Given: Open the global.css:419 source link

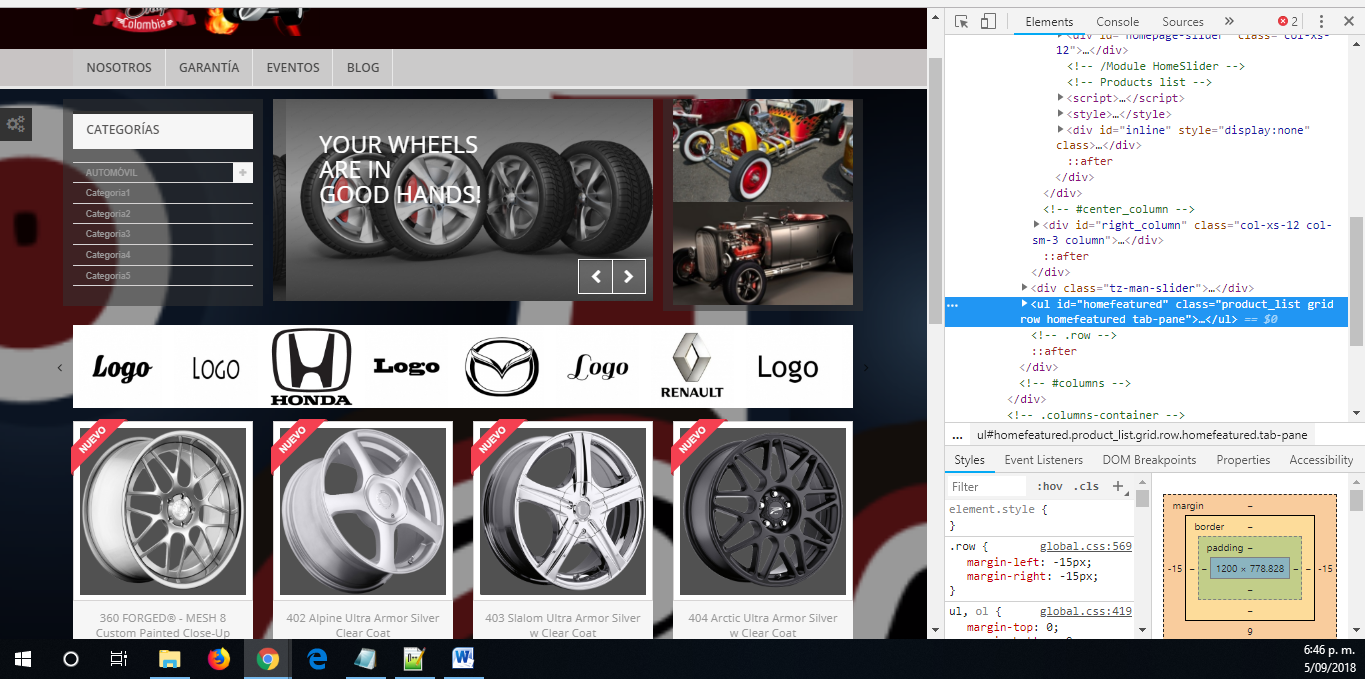Looking at the screenshot, I should coord(1085,611).
